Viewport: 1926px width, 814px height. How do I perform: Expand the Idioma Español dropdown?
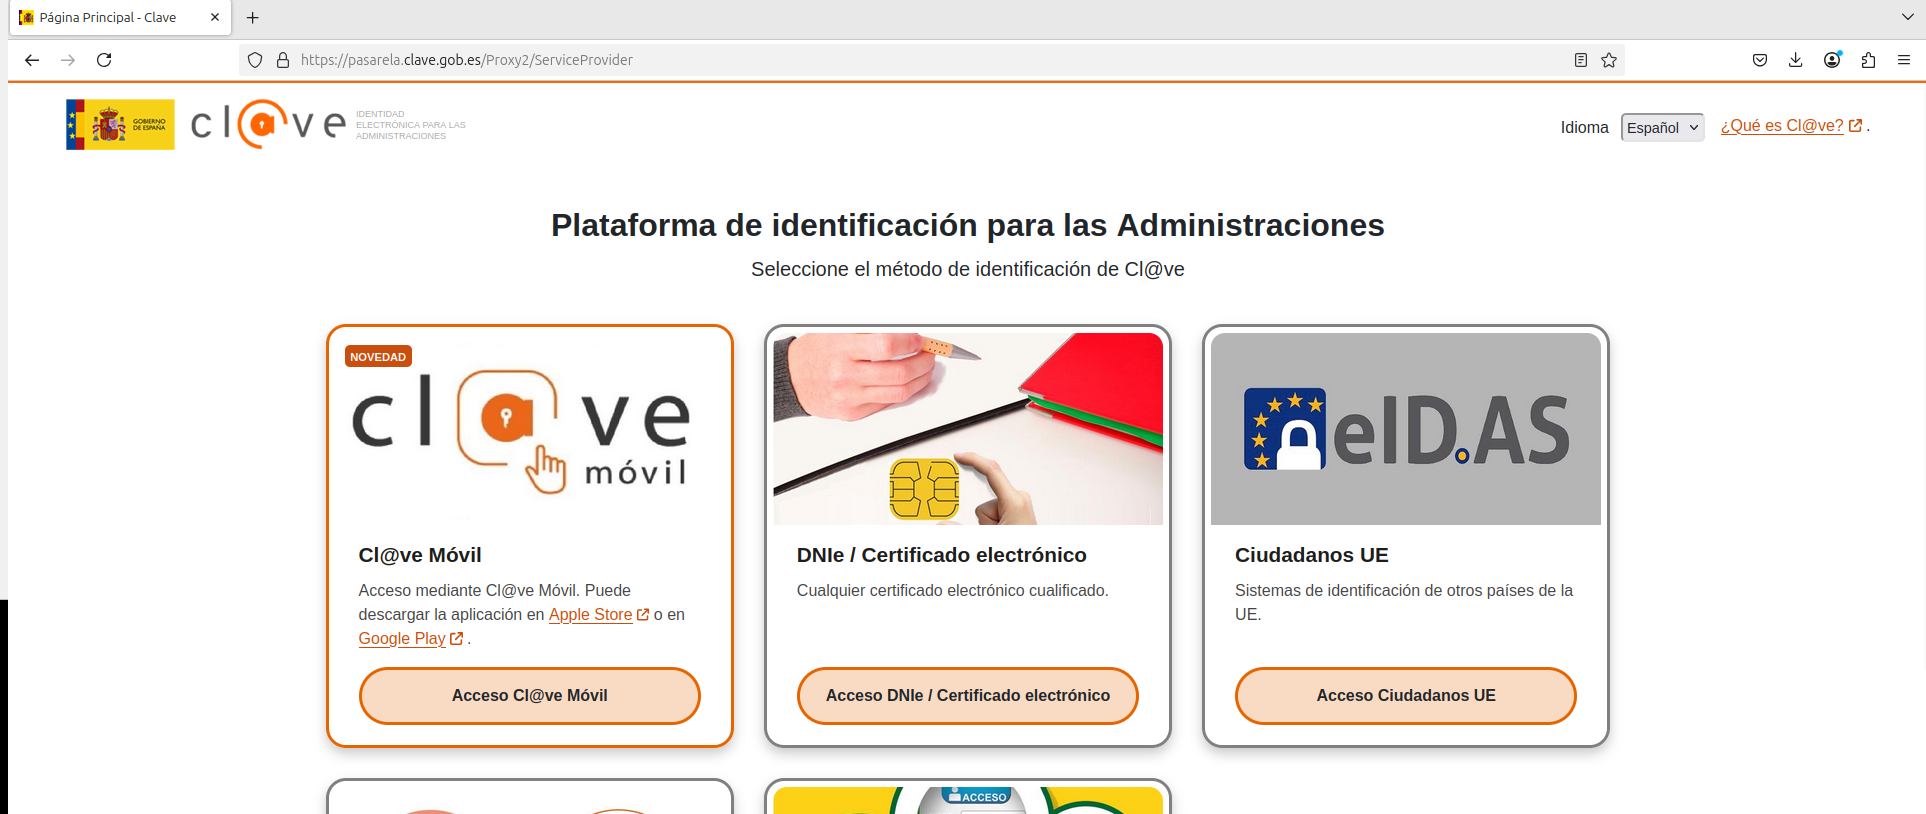point(1662,127)
